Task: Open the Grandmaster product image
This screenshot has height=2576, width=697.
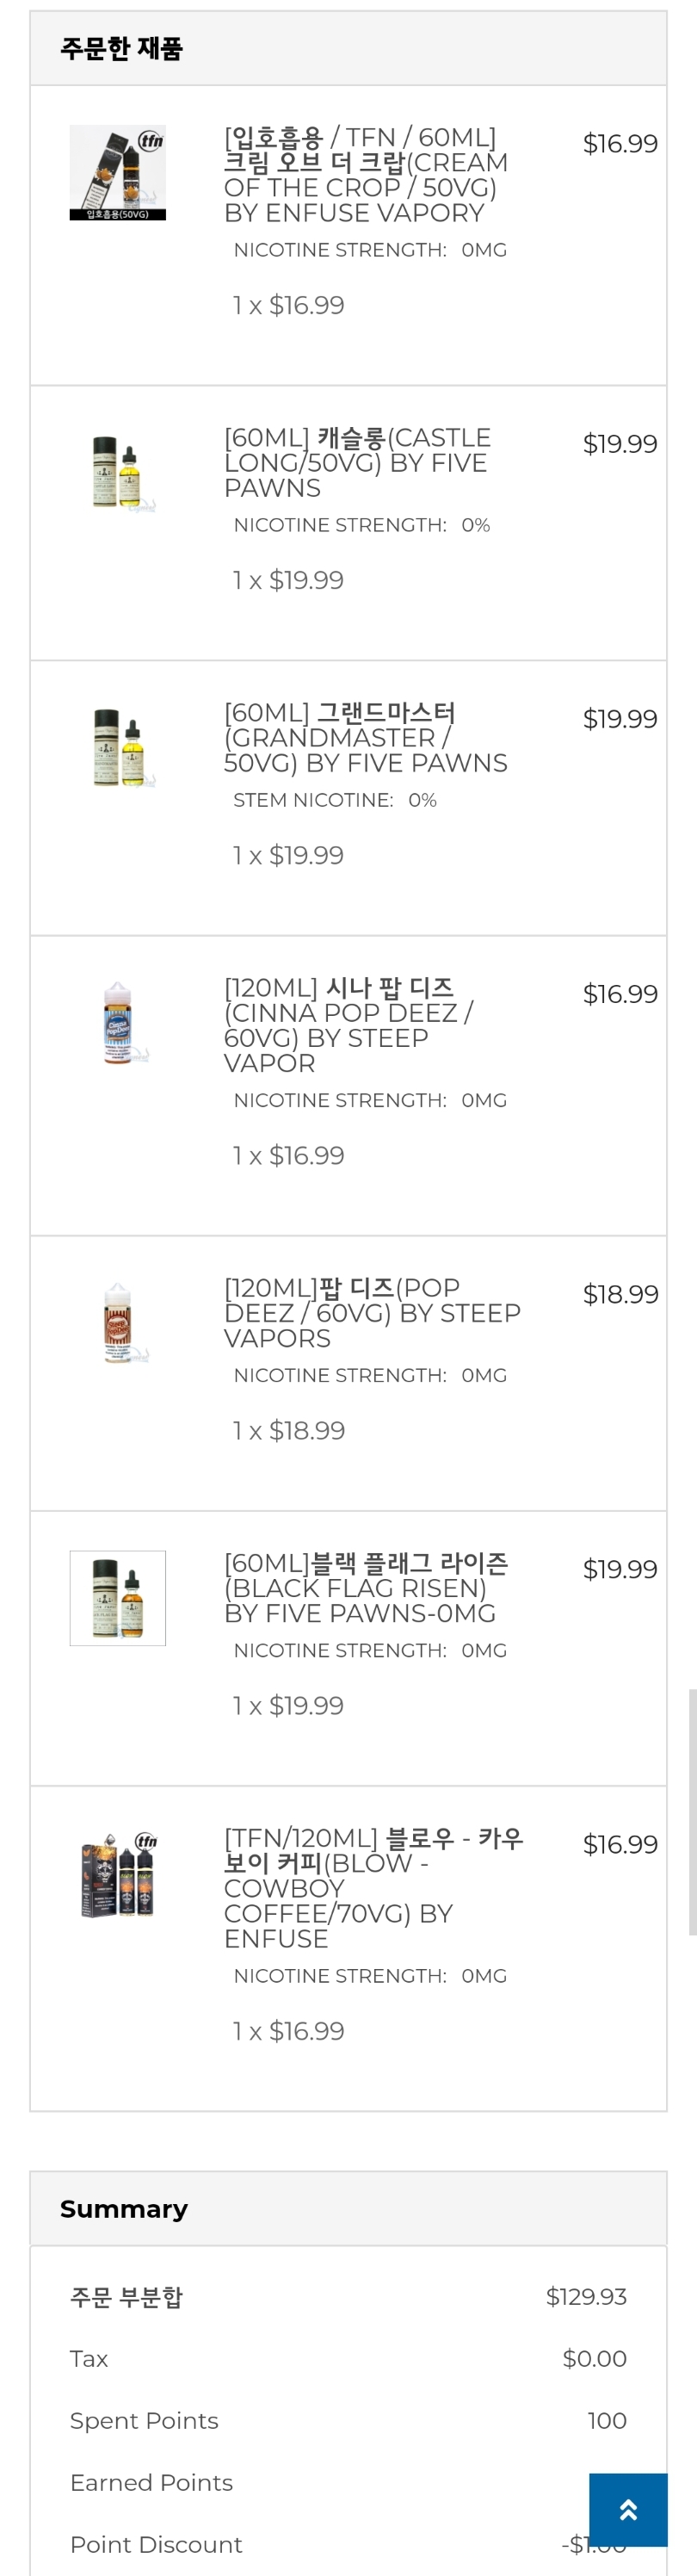Action: [118, 748]
